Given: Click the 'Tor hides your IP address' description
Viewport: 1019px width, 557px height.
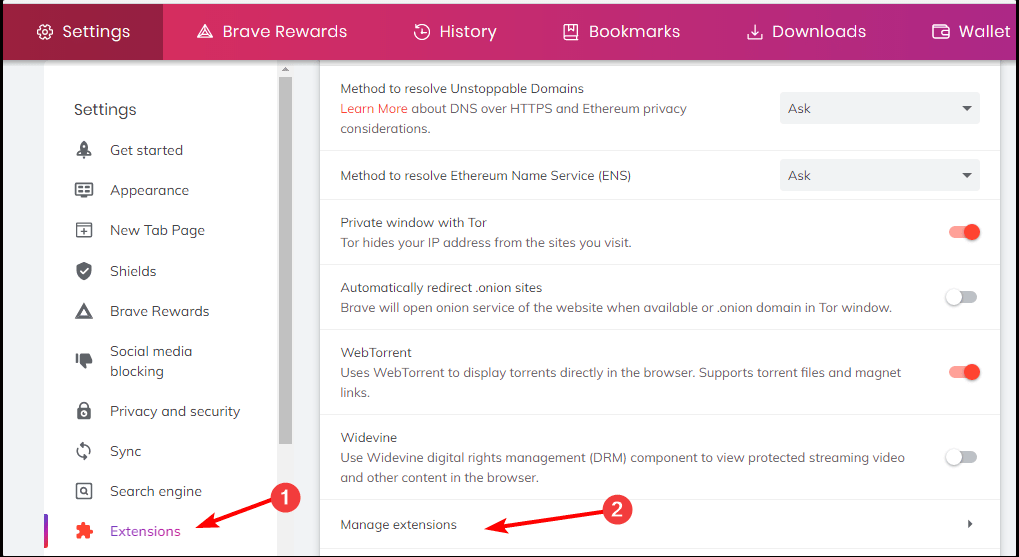Looking at the screenshot, I should 486,242.
